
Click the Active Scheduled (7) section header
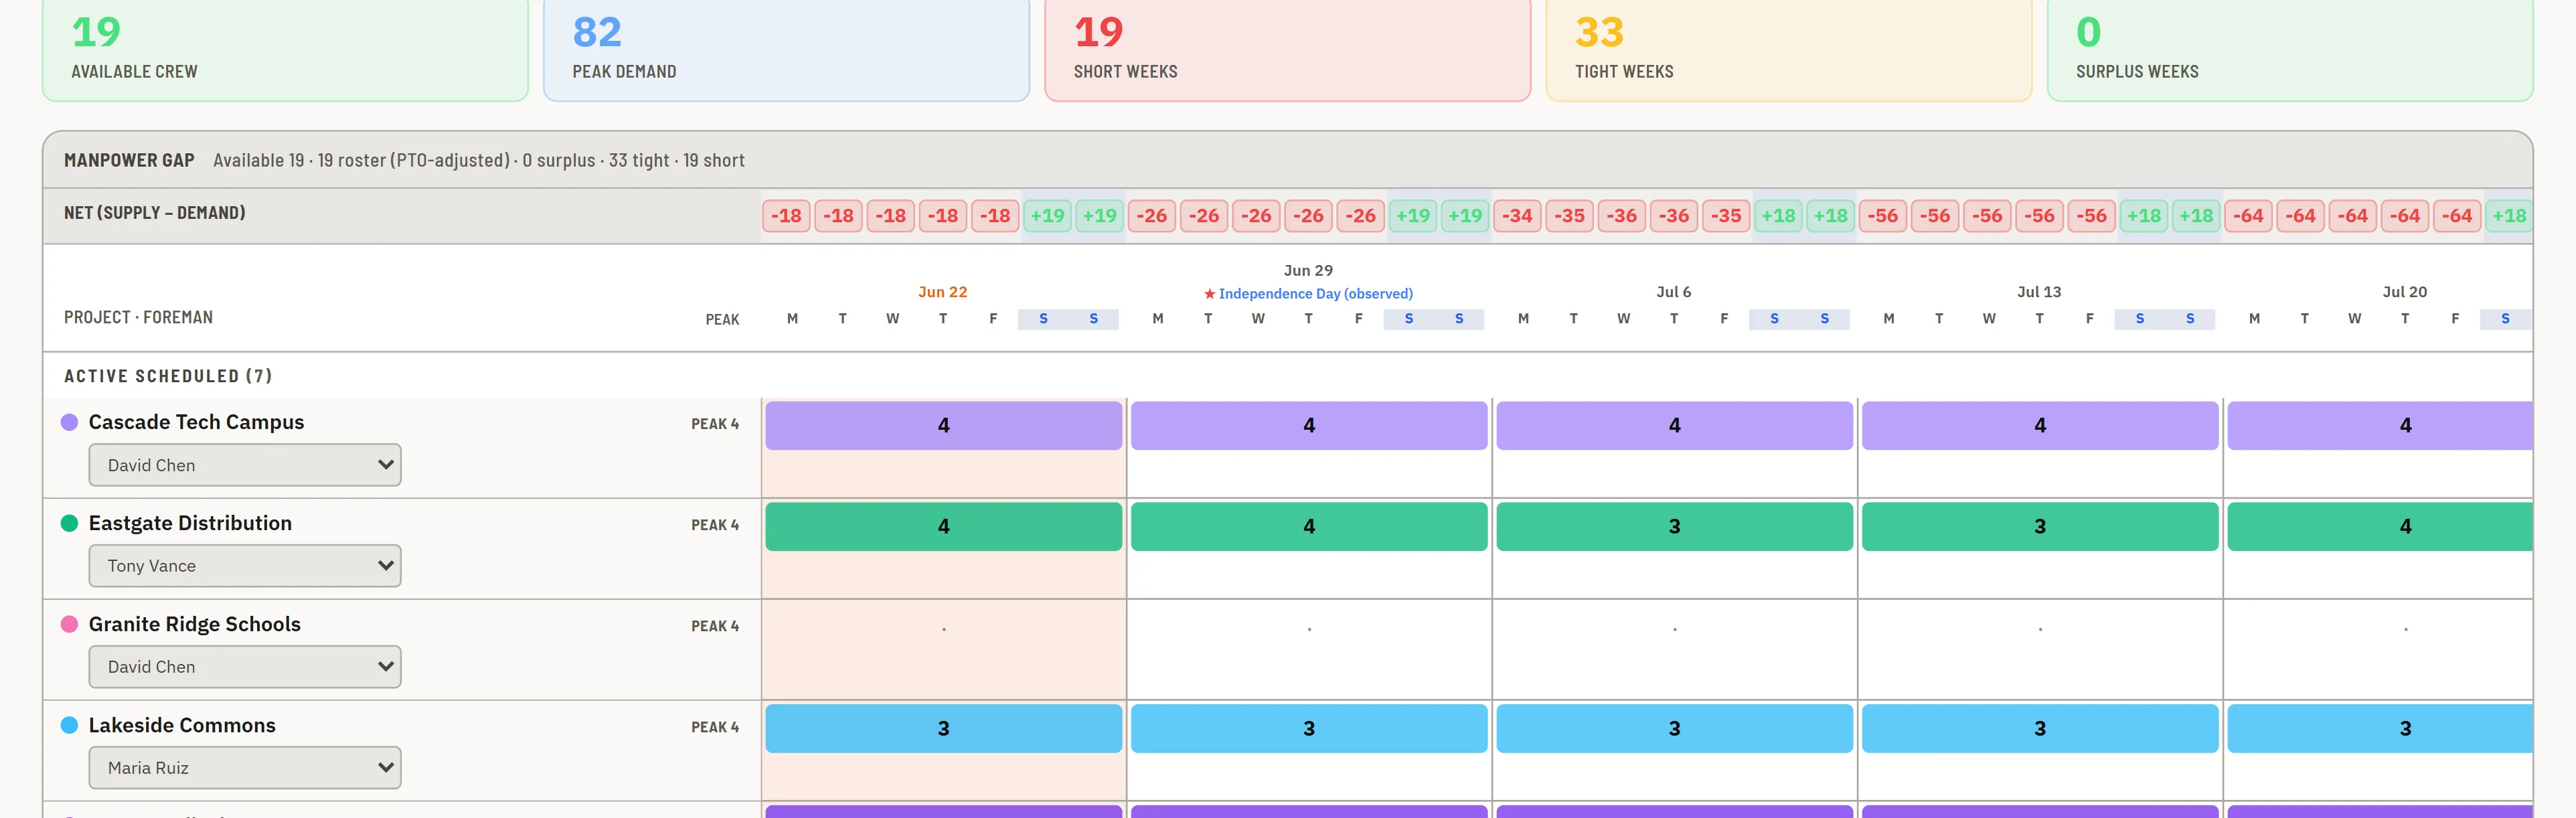168,376
